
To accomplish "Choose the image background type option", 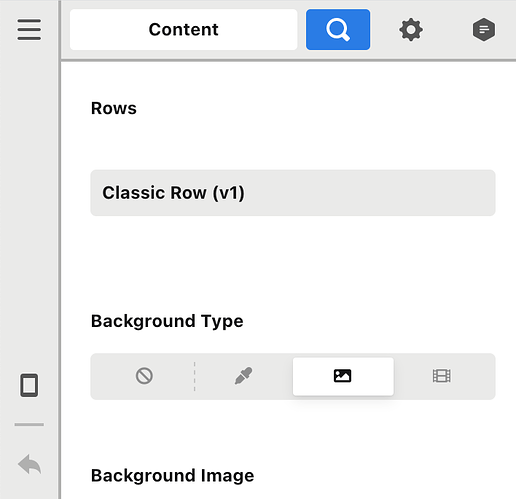I will point(343,376).
